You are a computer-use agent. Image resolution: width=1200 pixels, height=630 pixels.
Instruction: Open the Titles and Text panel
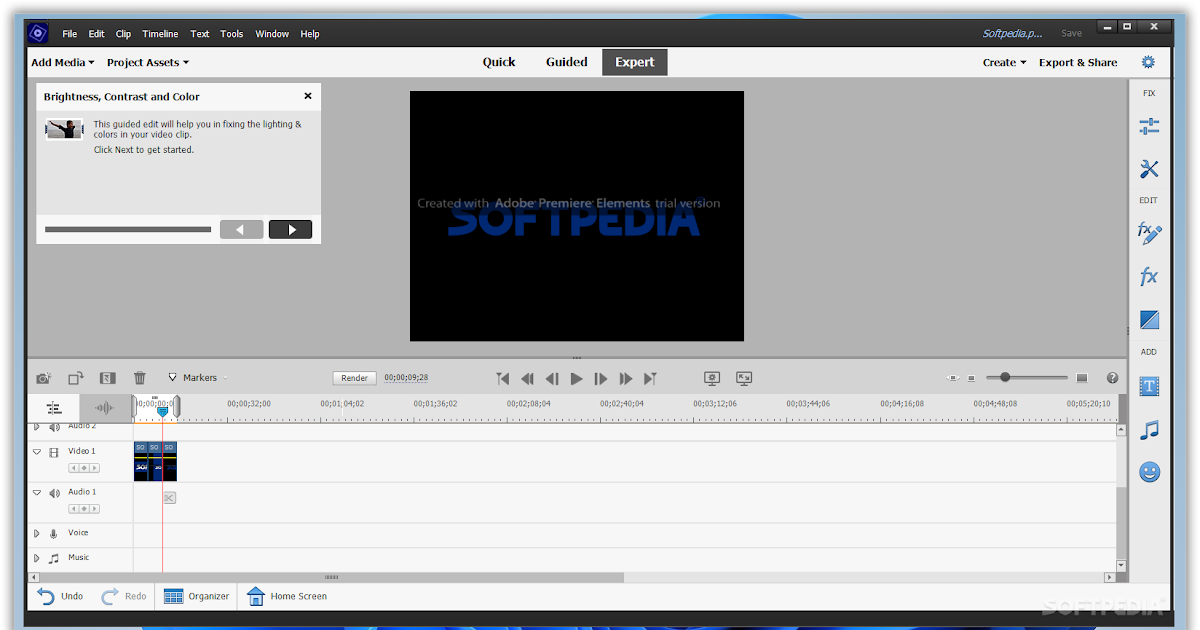click(1149, 386)
